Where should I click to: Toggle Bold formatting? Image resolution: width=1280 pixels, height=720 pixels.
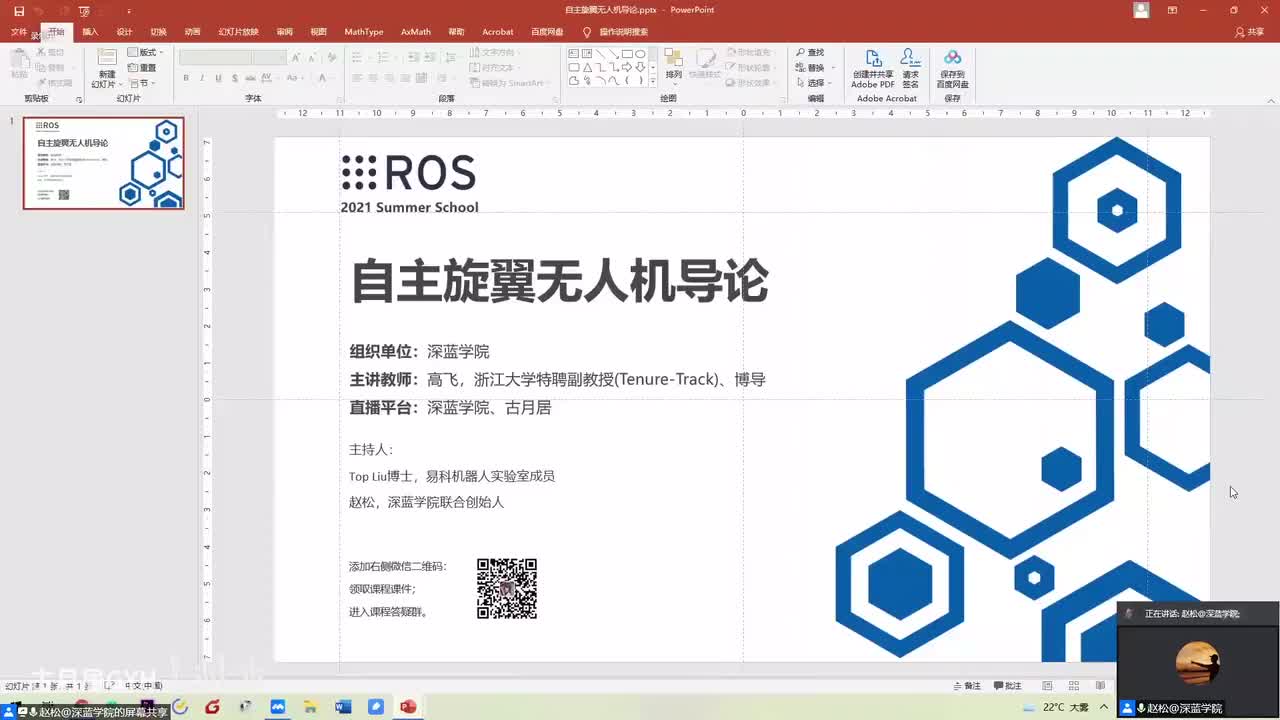click(186, 79)
